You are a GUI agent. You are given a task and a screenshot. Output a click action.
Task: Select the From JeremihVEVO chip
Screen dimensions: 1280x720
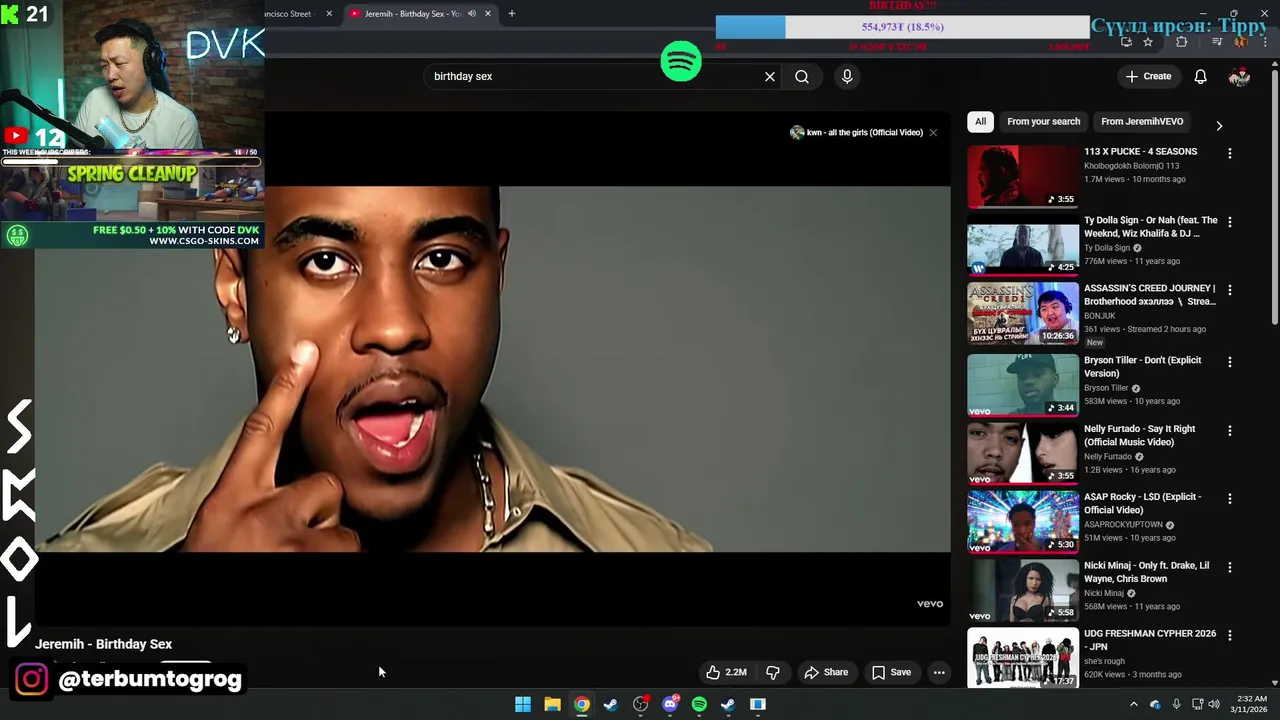(1142, 122)
